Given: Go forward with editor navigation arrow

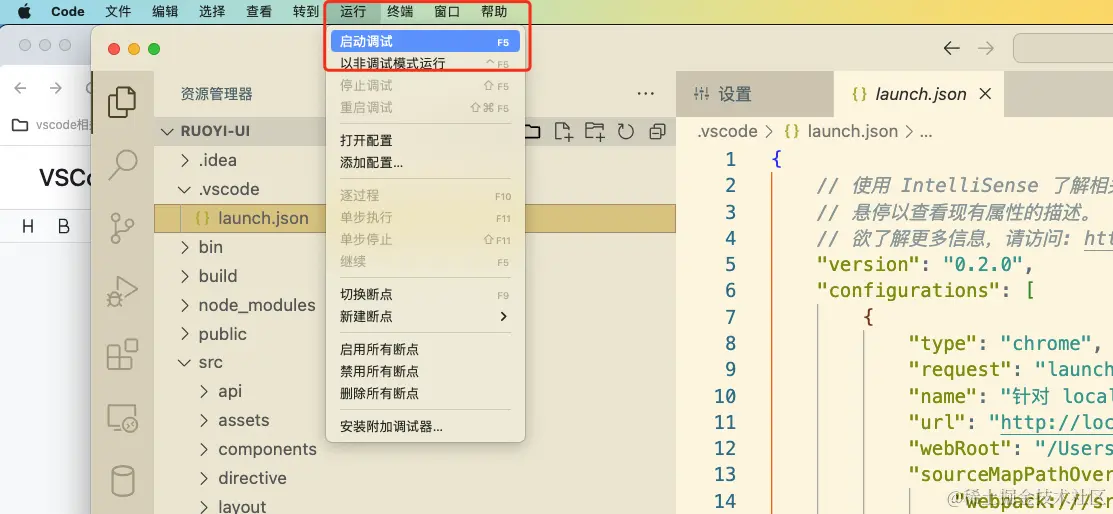Looking at the screenshot, I should tap(986, 48).
